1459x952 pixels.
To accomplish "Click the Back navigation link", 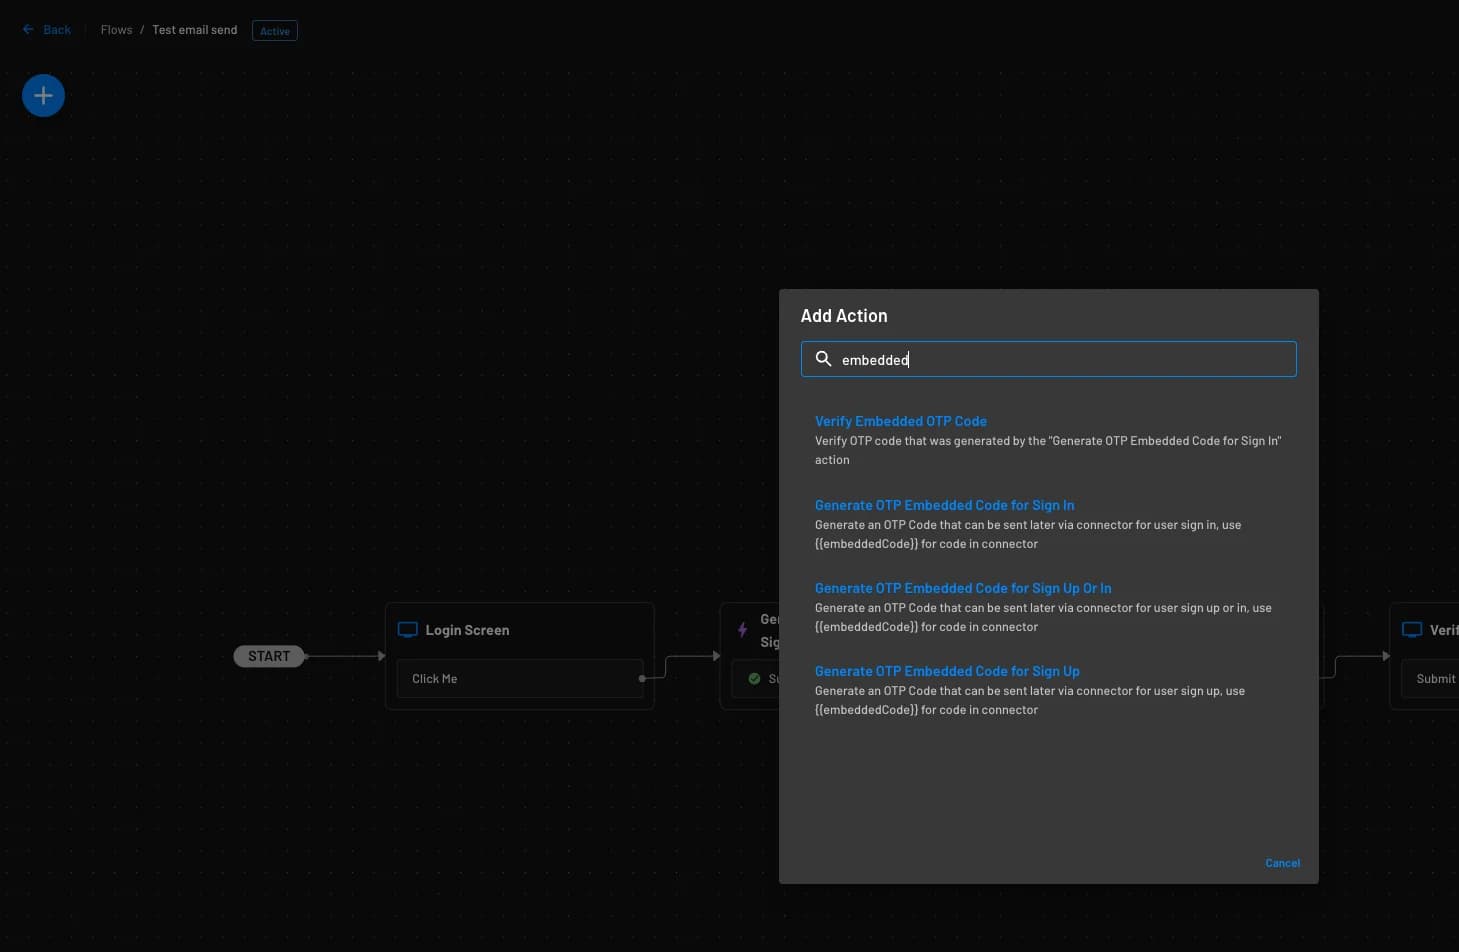I will point(56,29).
